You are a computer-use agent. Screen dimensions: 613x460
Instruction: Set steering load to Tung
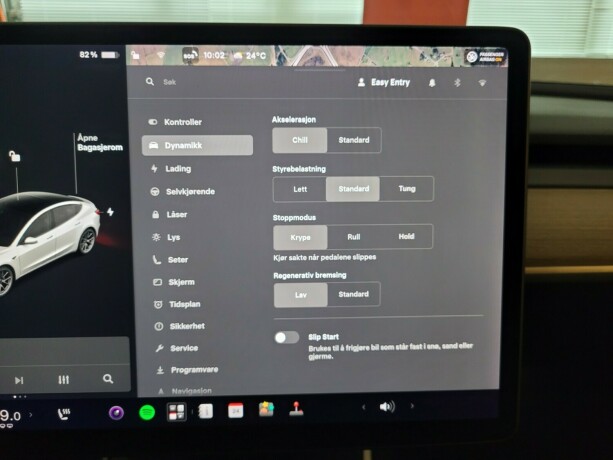tap(407, 188)
